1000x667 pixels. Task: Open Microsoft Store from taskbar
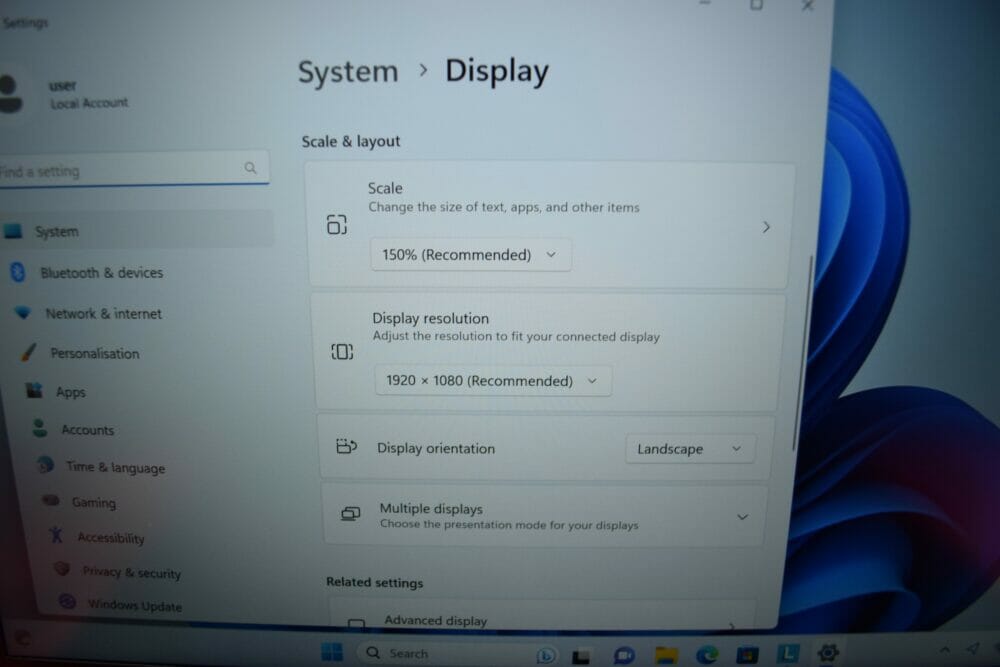747,654
